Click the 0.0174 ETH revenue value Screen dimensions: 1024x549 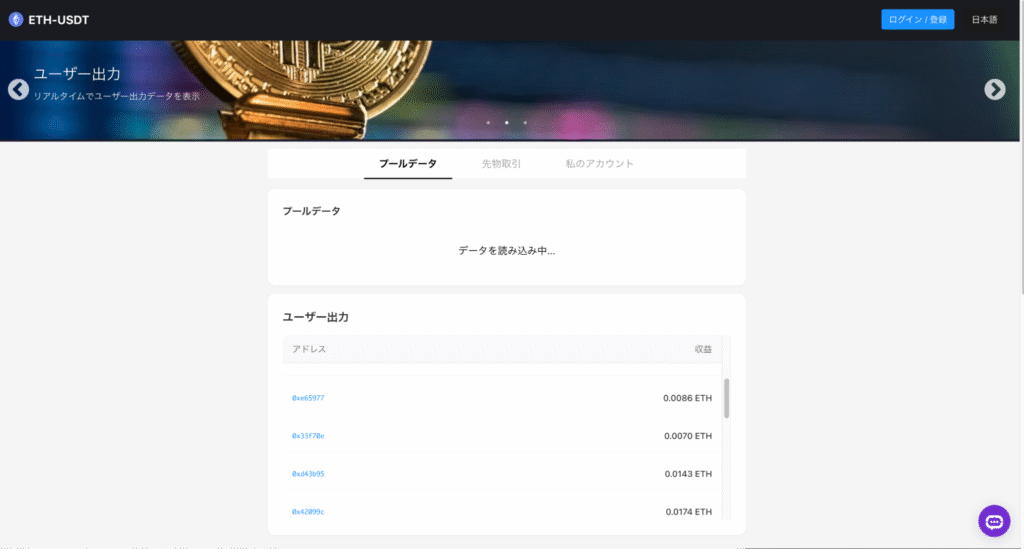[689, 512]
